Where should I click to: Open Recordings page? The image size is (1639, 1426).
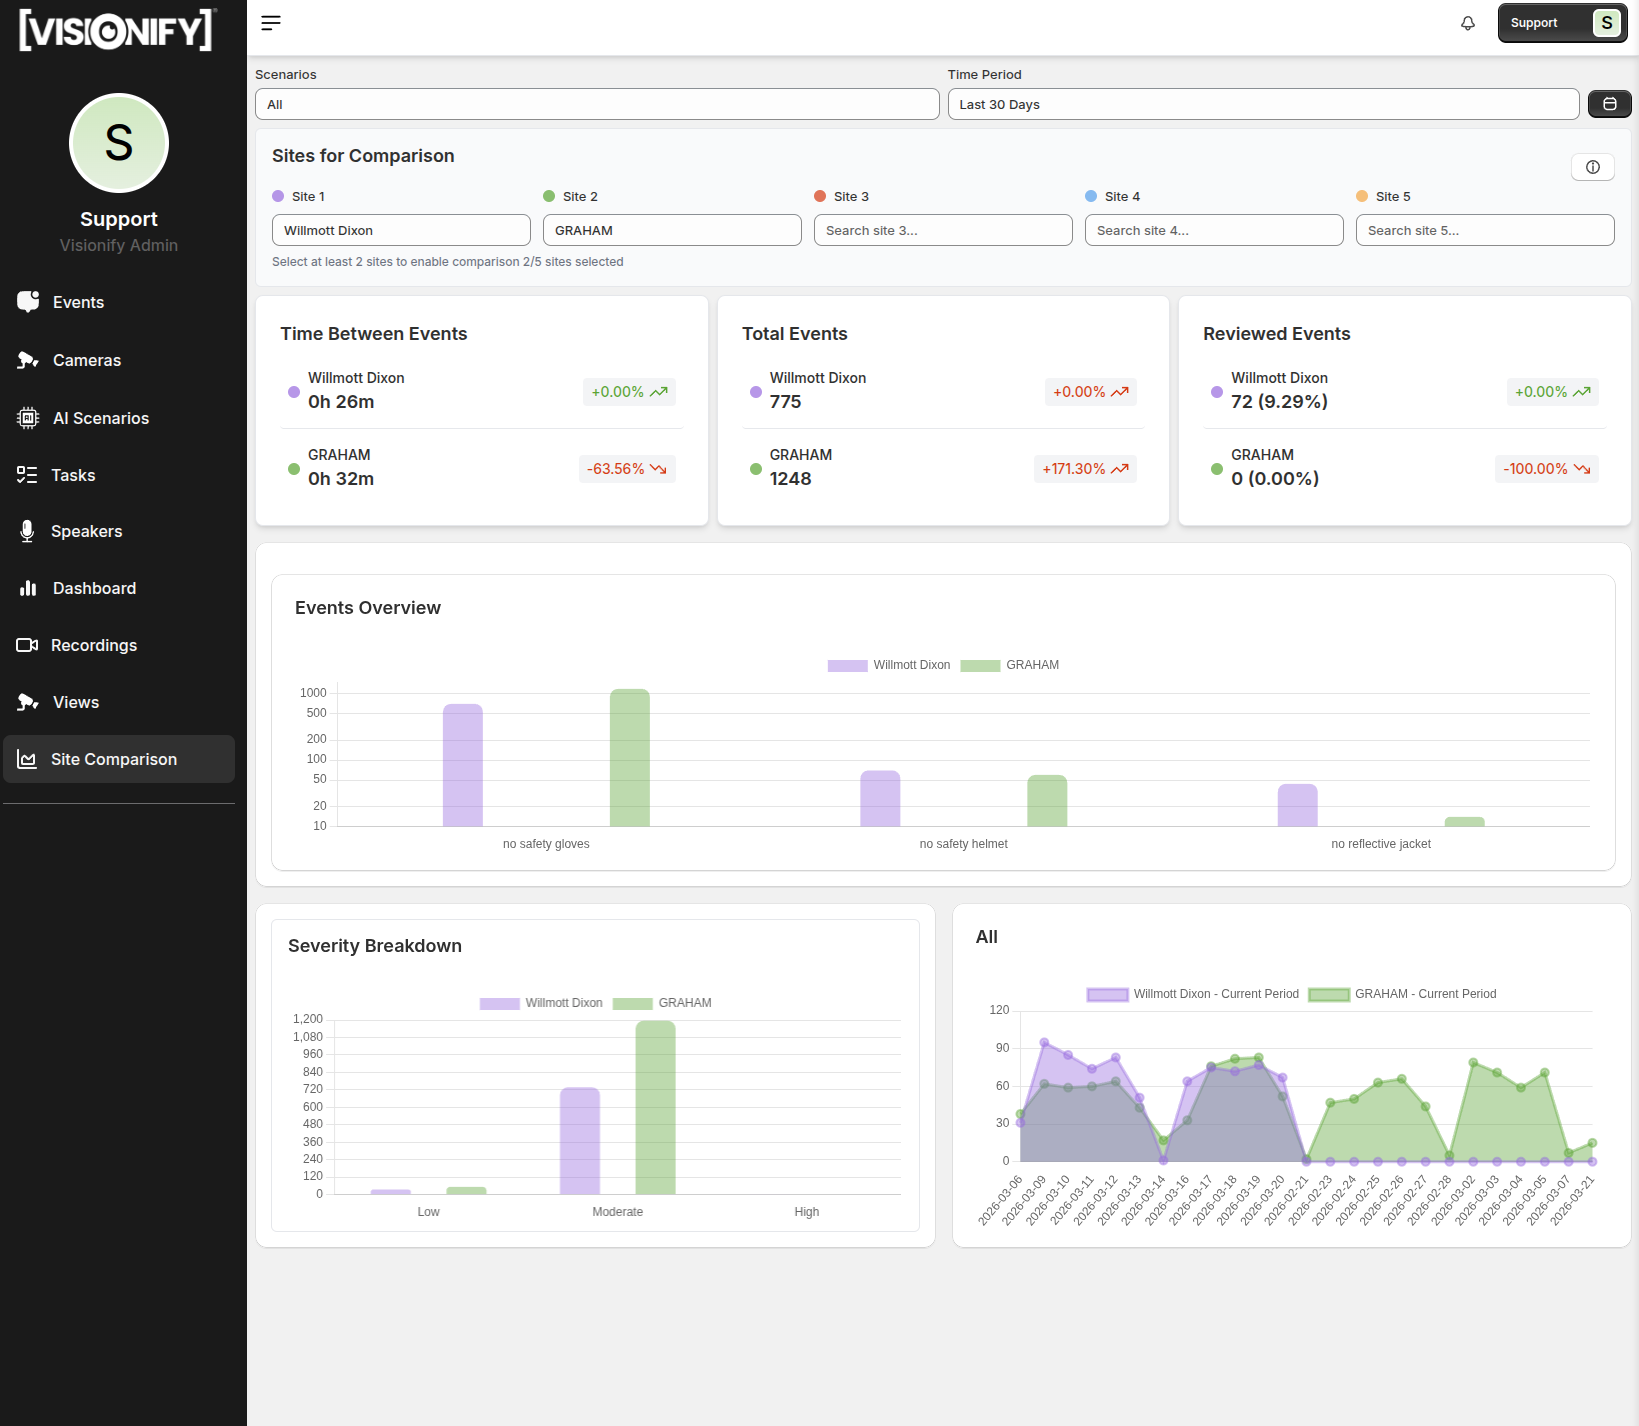[x=119, y=645]
